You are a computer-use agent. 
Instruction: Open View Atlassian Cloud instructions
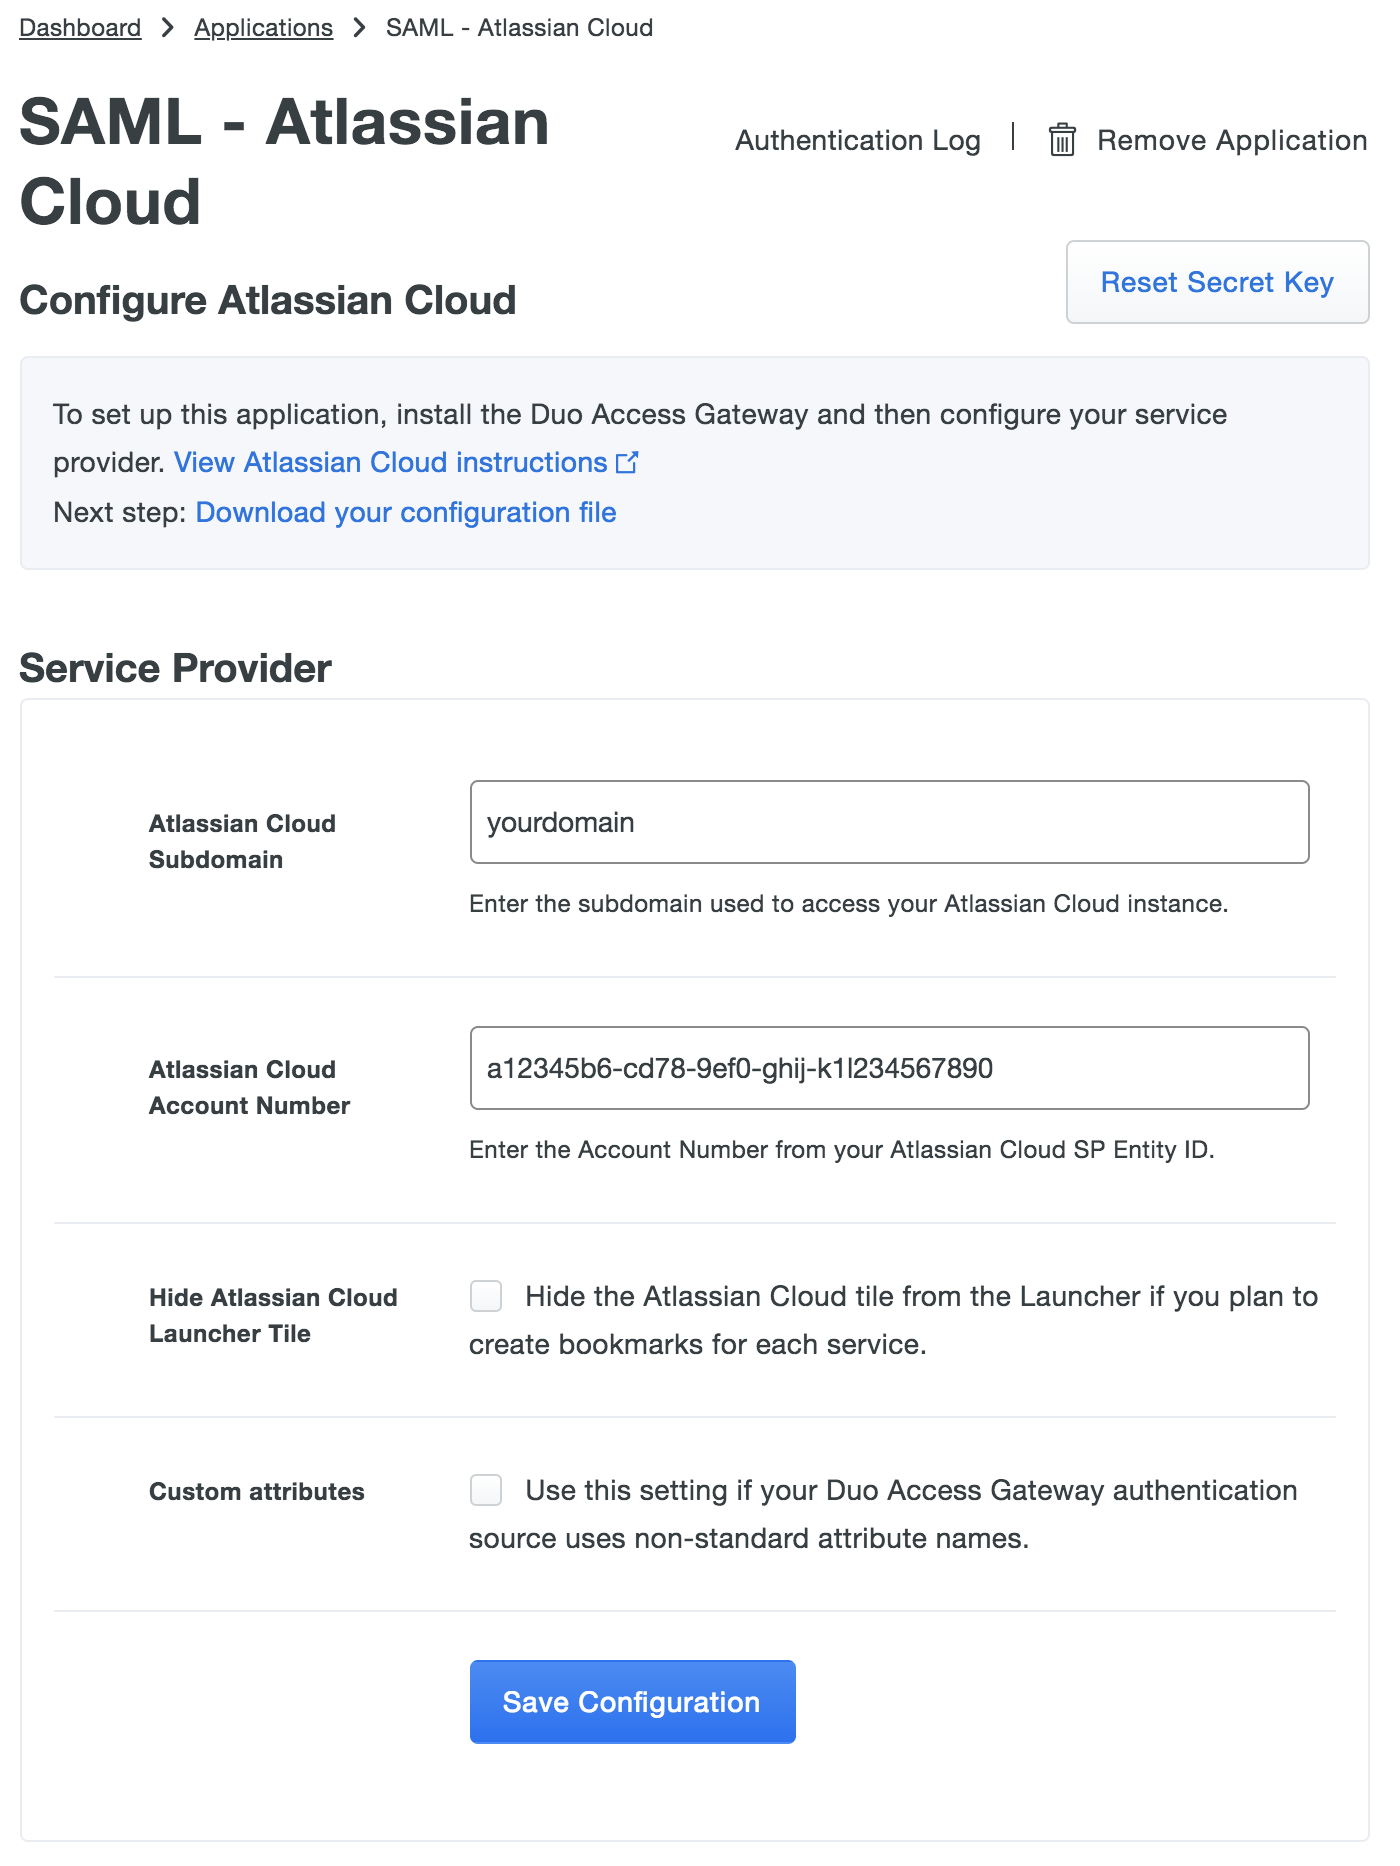click(392, 462)
